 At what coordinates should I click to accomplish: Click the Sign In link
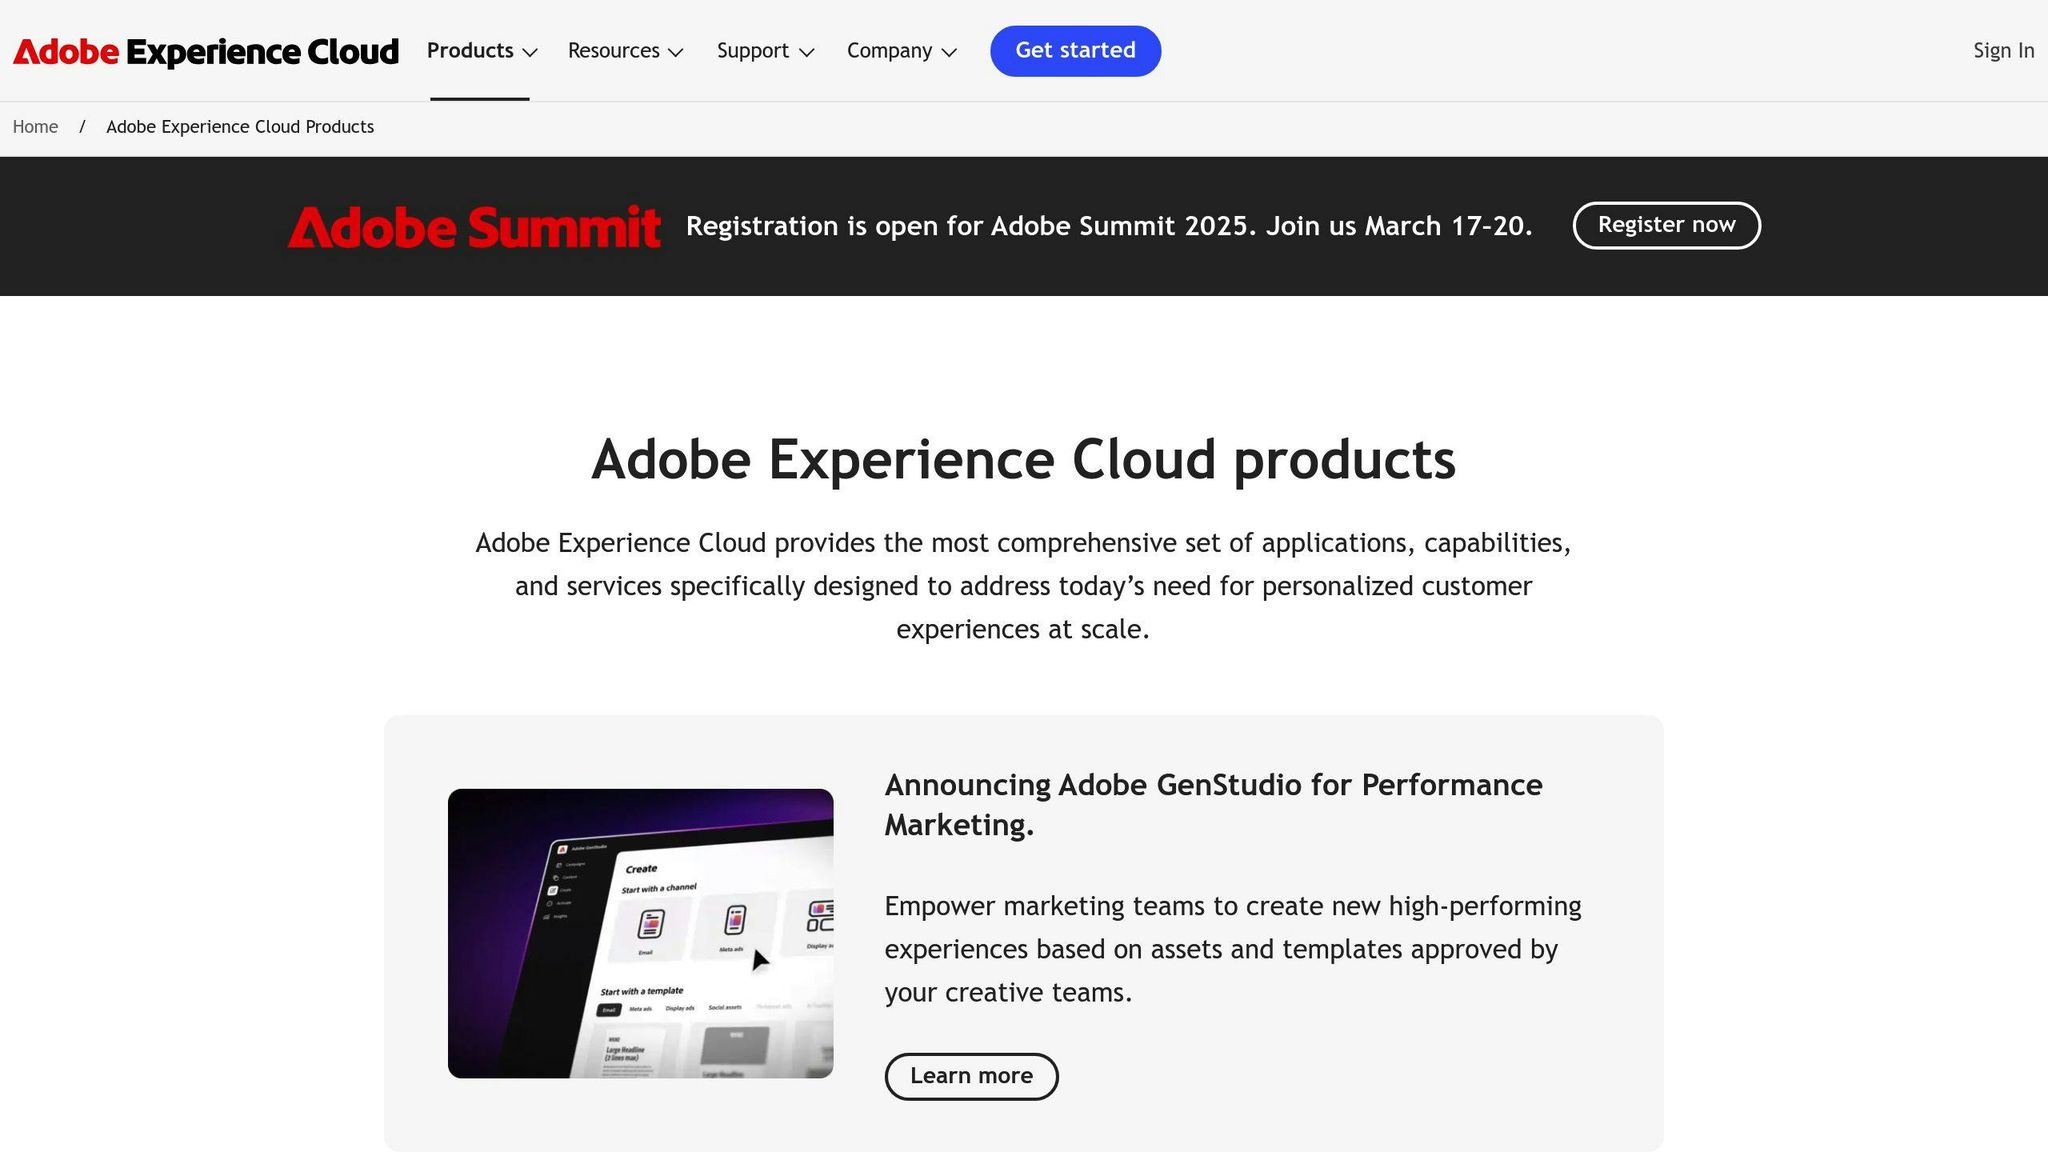[x=2003, y=50]
